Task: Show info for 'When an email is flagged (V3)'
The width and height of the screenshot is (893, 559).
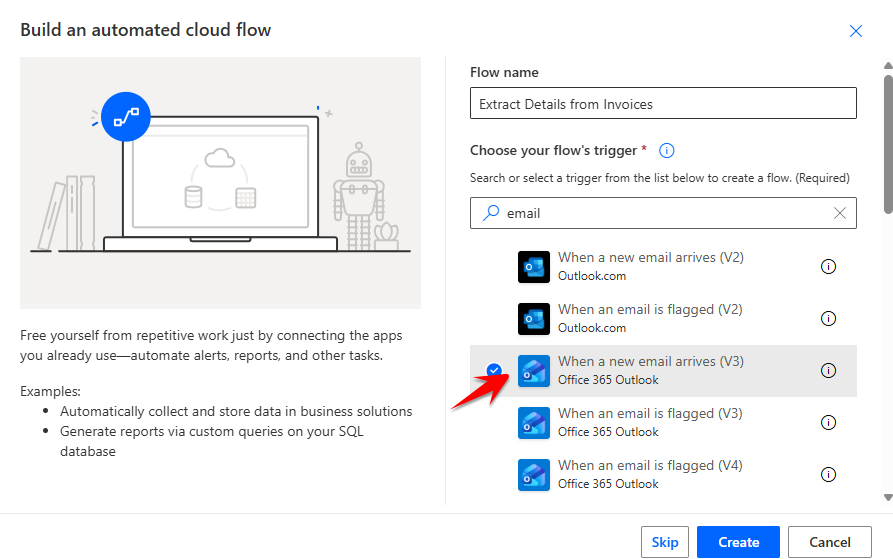Action: pos(828,423)
